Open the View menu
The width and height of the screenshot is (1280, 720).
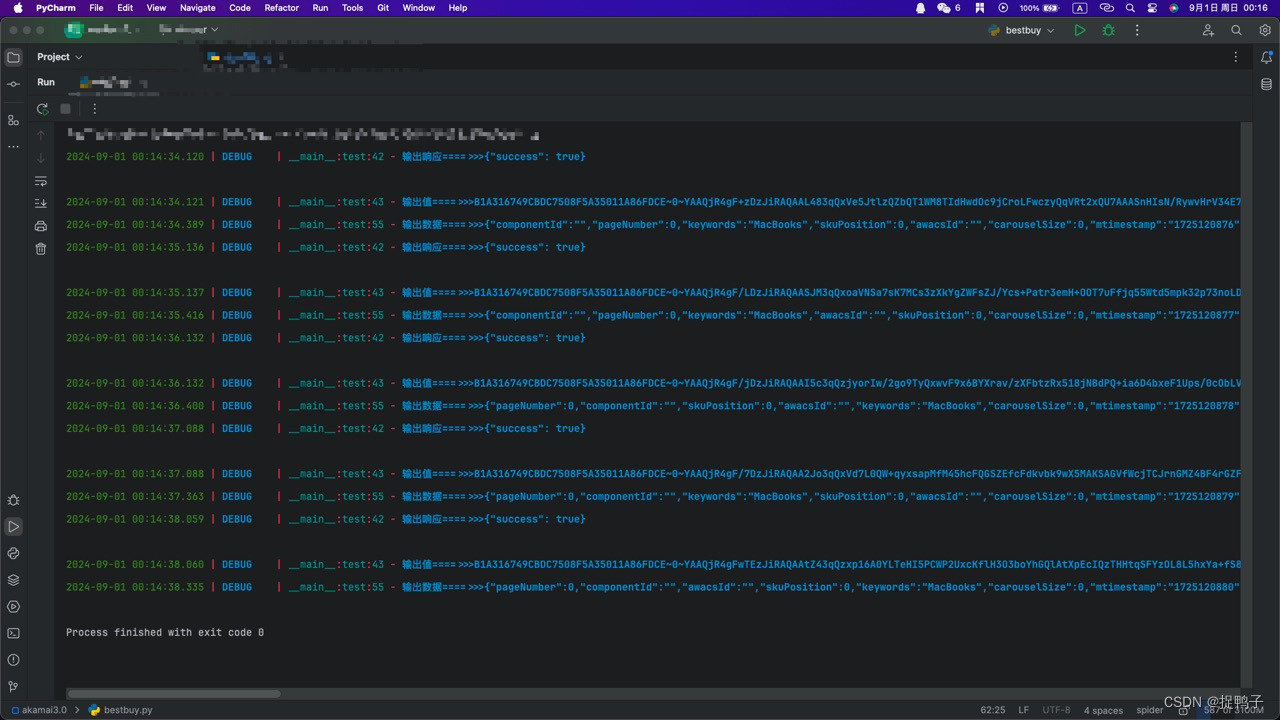click(x=157, y=7)
